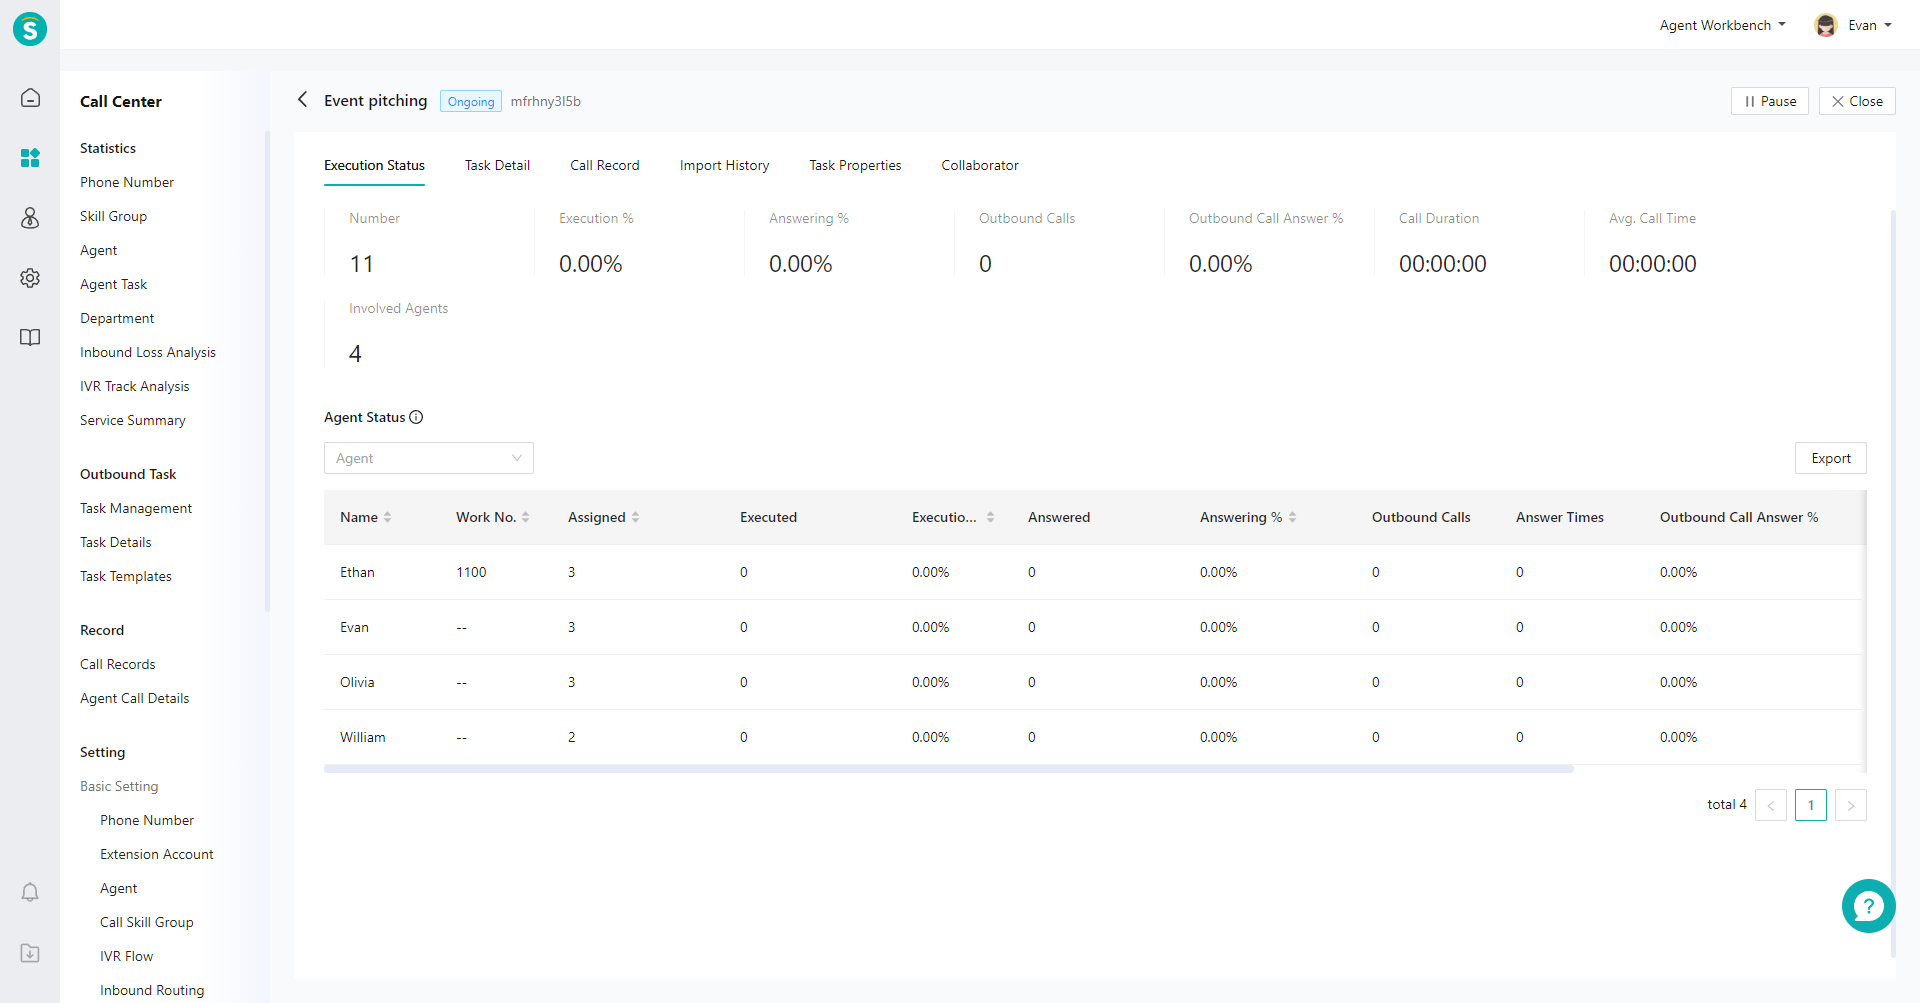Expand the Evan user menu
Viewport: 1920px width, 1003px height.
point(1870,25)
